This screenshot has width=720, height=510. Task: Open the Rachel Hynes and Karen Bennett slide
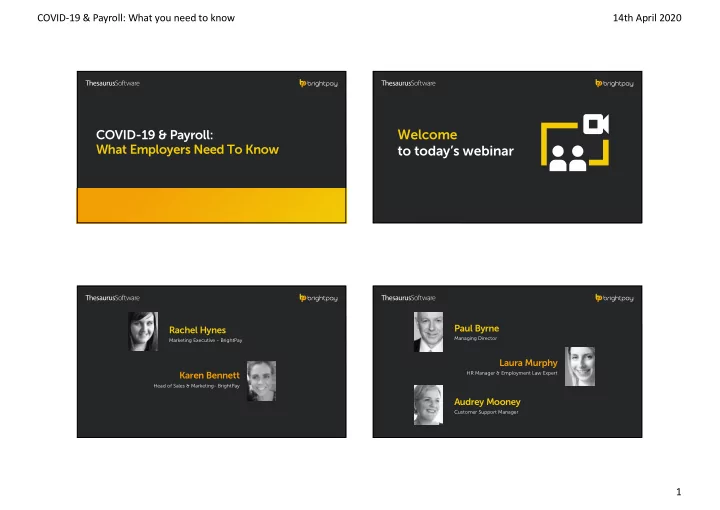[211, 361]
